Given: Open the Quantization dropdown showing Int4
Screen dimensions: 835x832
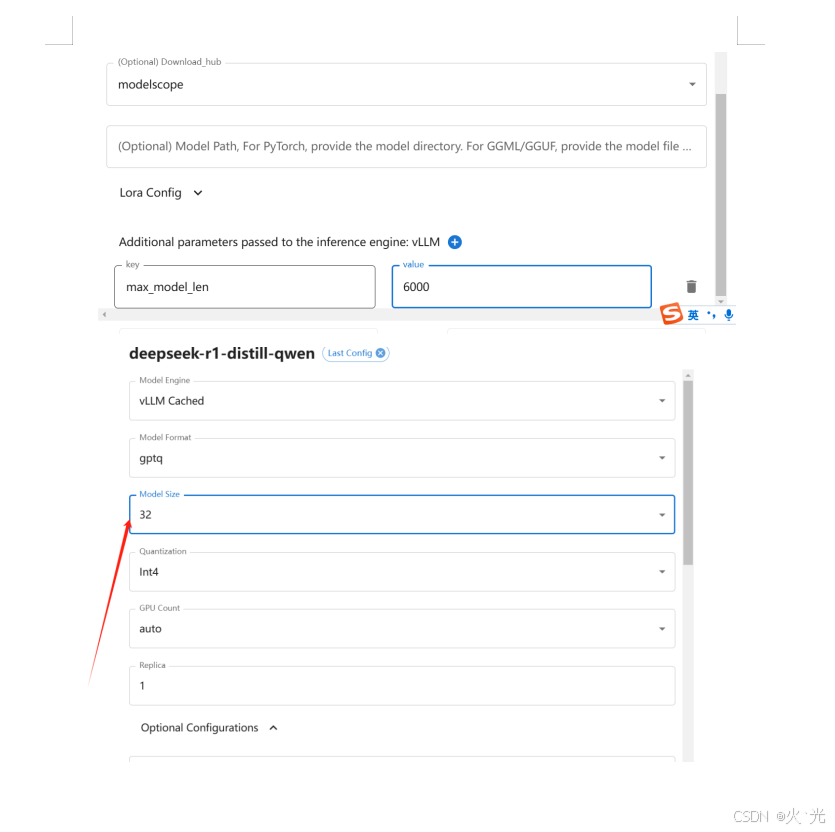Looking at the screenshot, I should tap(402, 572).
